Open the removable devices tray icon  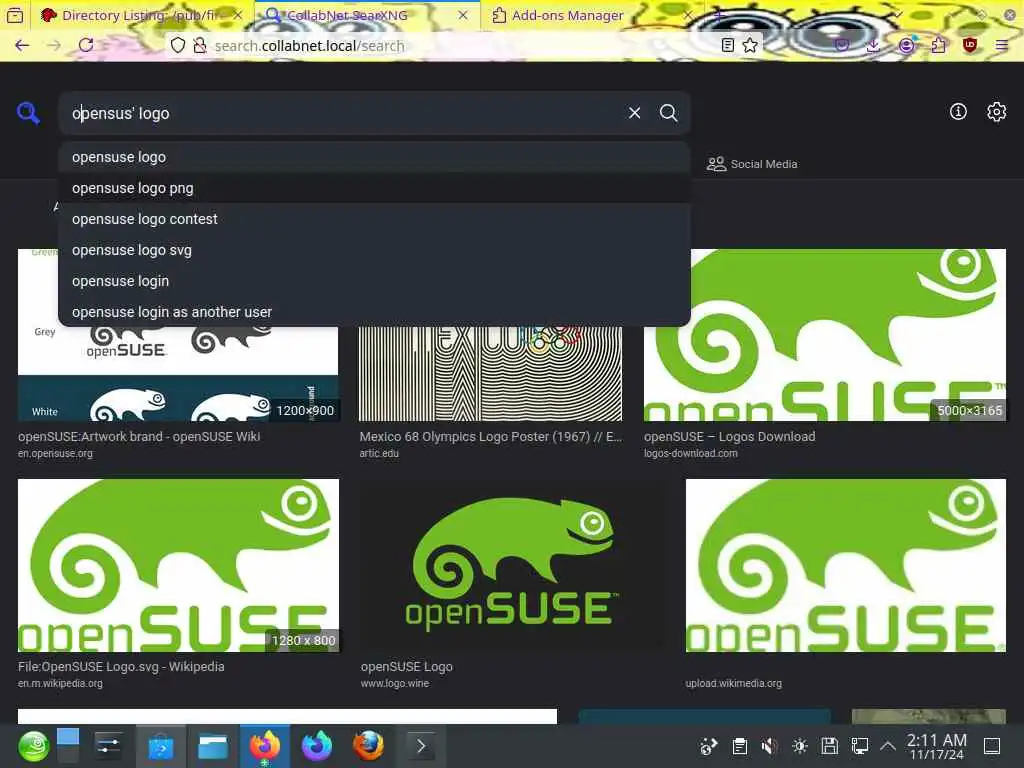point(829,746)
